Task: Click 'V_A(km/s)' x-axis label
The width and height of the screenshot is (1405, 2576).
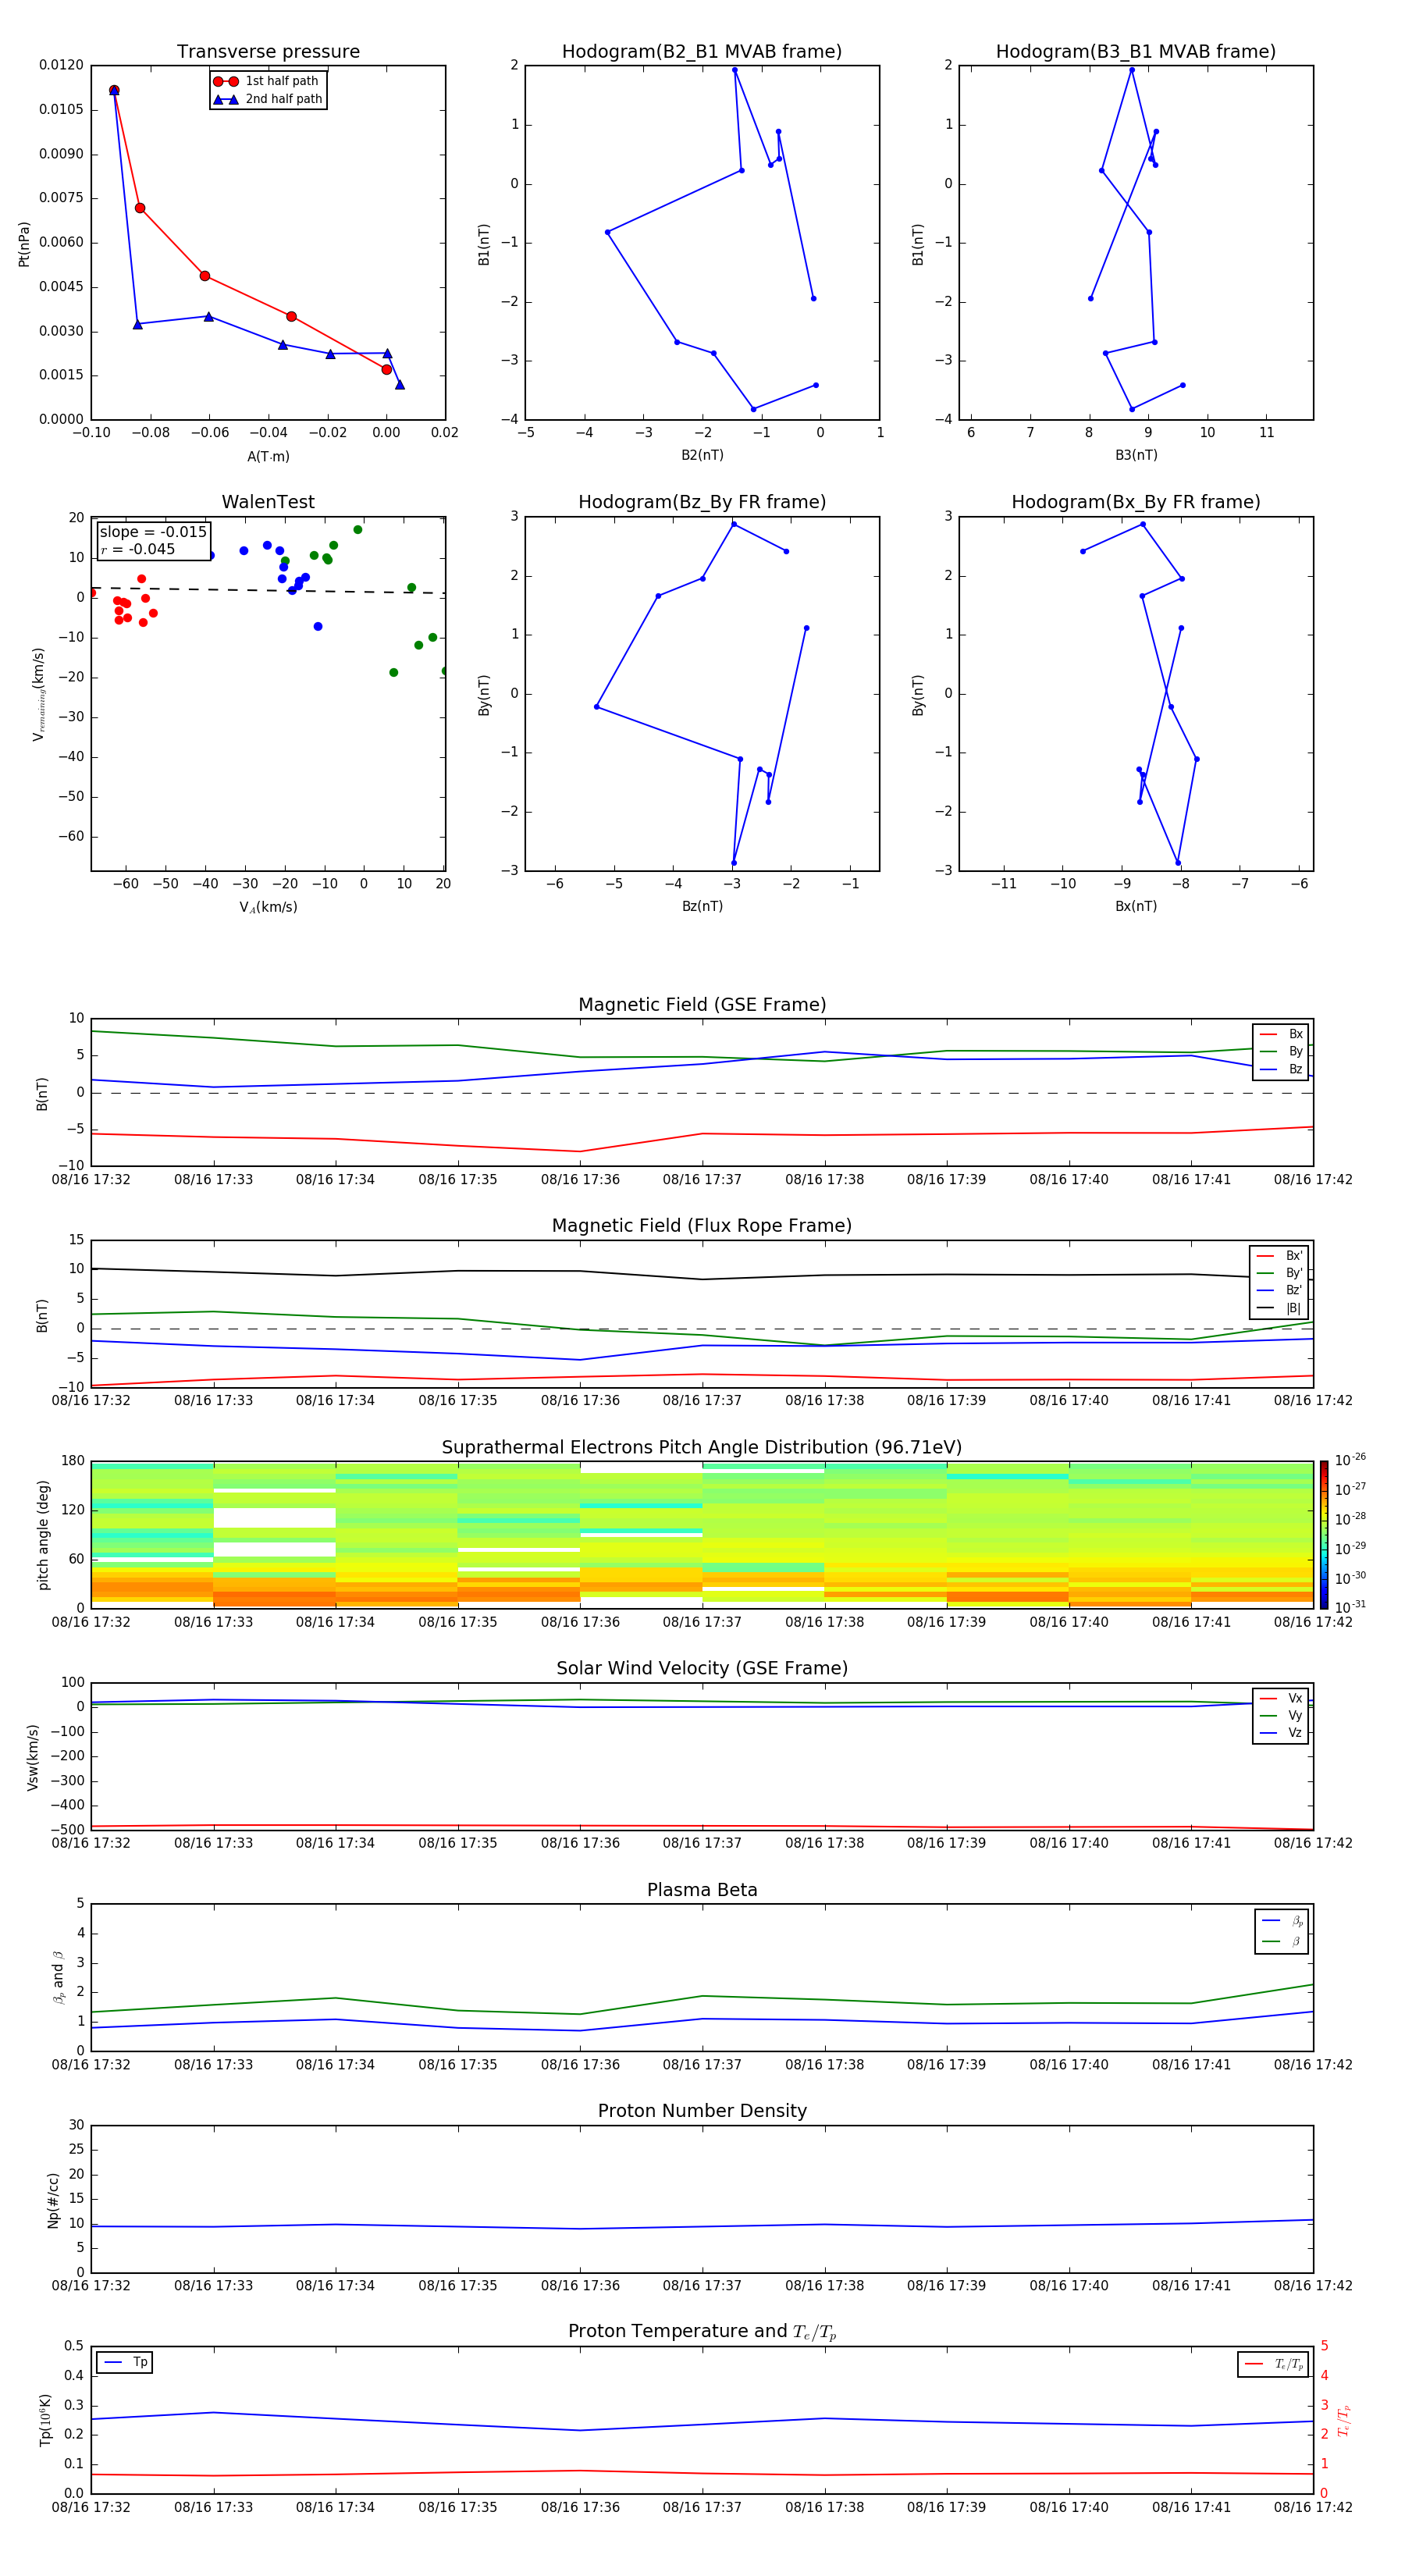Action: pyautogui.click(x=268, y=908)
